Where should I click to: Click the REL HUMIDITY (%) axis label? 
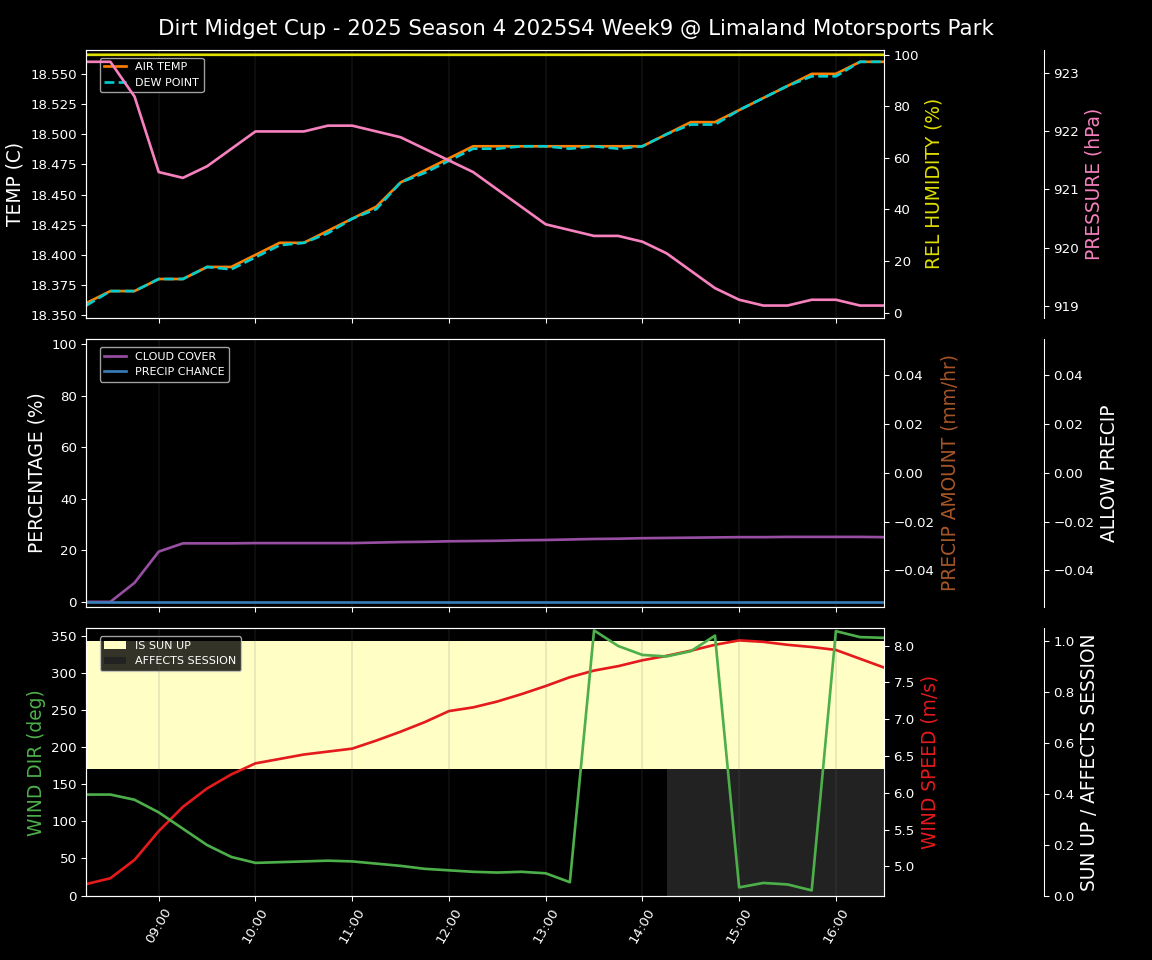[933, 184]
